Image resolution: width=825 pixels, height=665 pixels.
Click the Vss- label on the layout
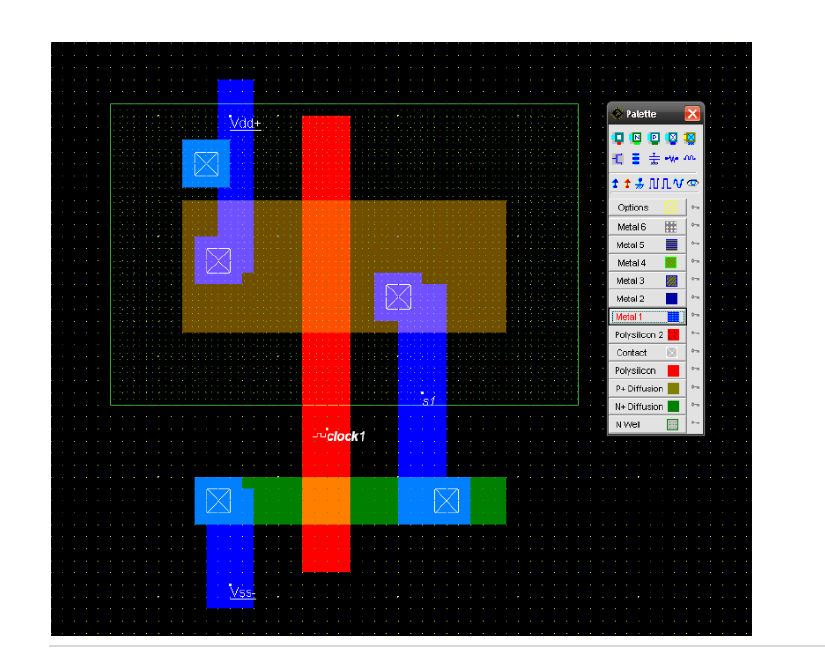pos(243,592)
